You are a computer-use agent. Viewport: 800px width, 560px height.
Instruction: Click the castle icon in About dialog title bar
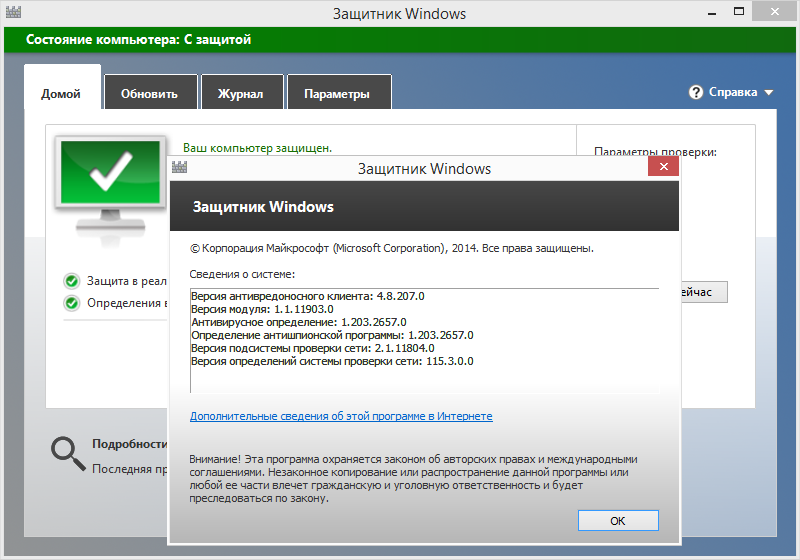tap(180, 167)
